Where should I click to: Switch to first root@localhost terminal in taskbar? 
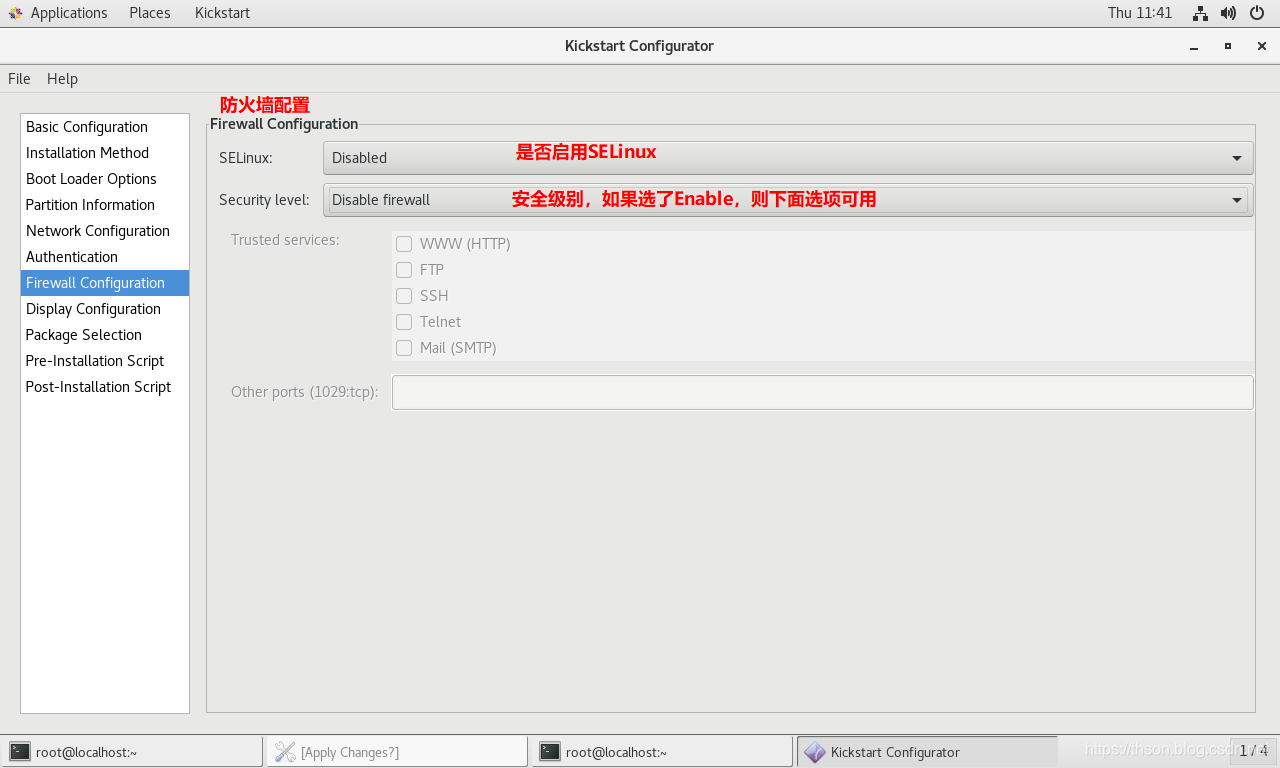click(x=132, y=752)
